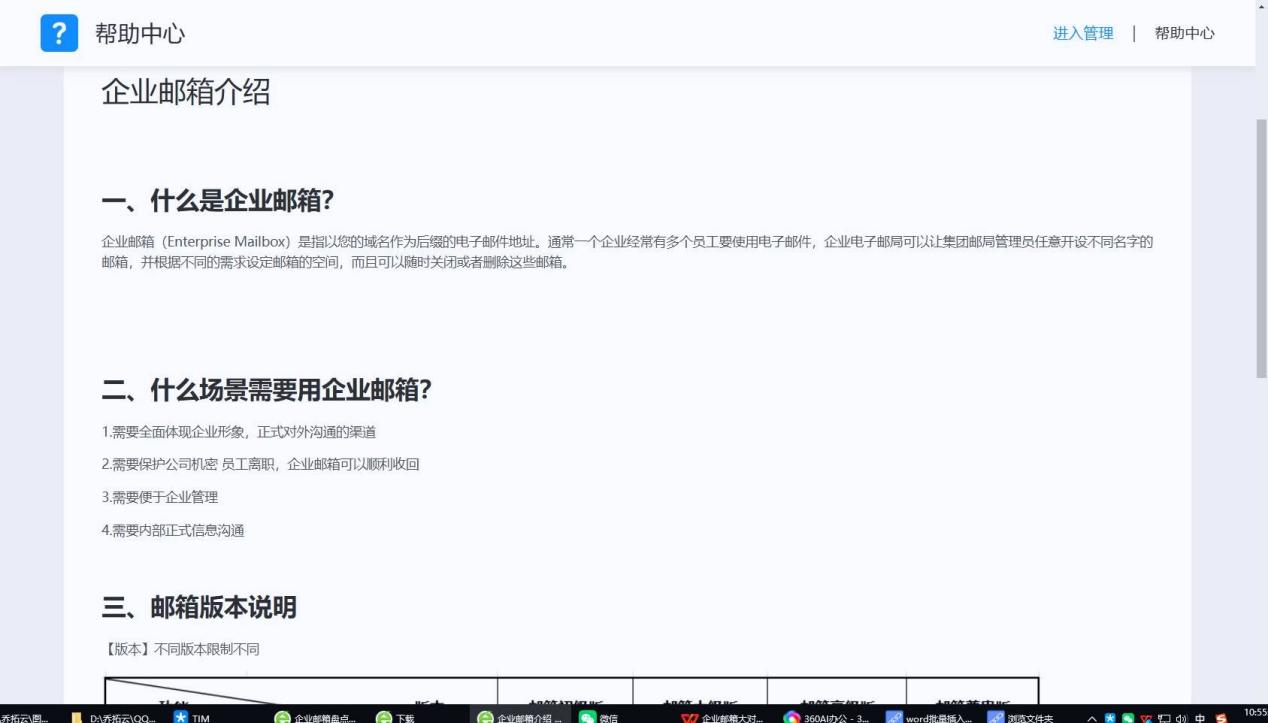Image resolution: width=1268 pixels, height=723 pixels.
Task: Open the WPS 企业邮箱大对 document in taskbar
Action: [x=721, y=716]
